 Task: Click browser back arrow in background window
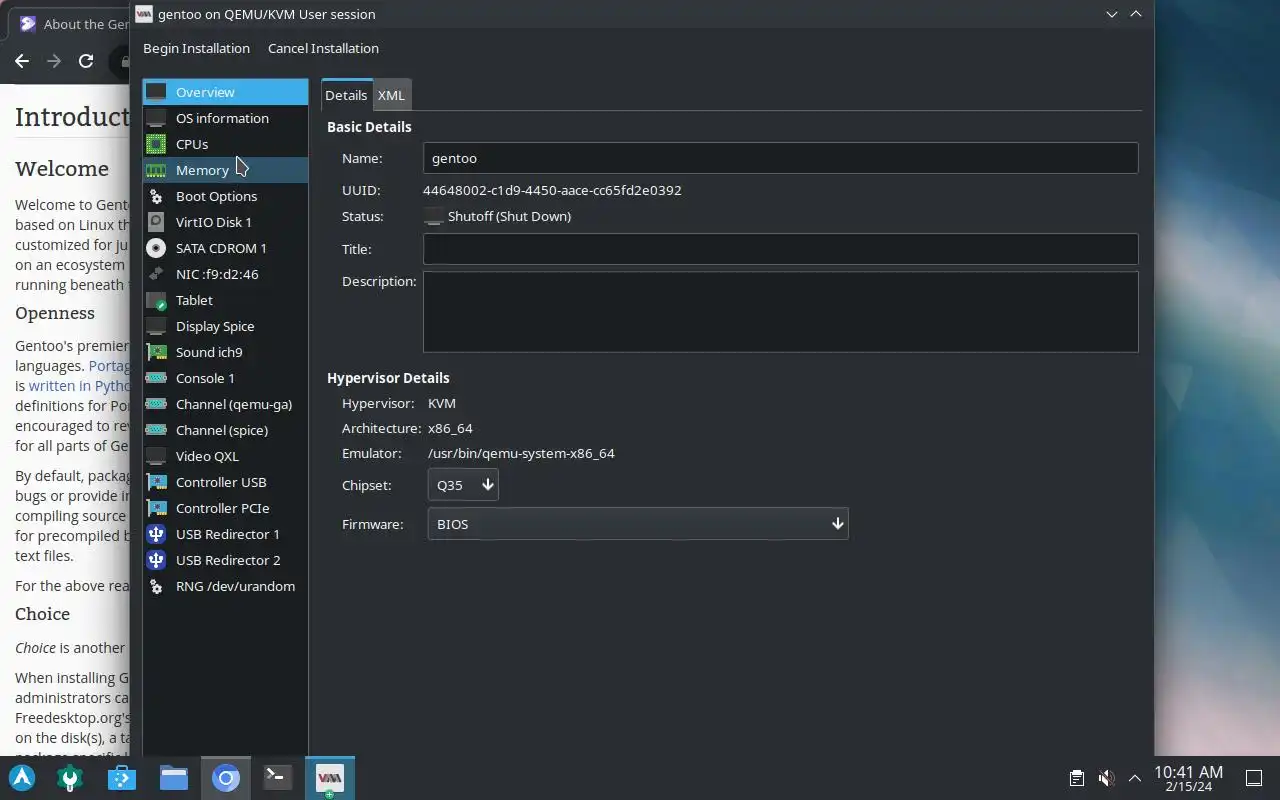(x=22, y=61)
